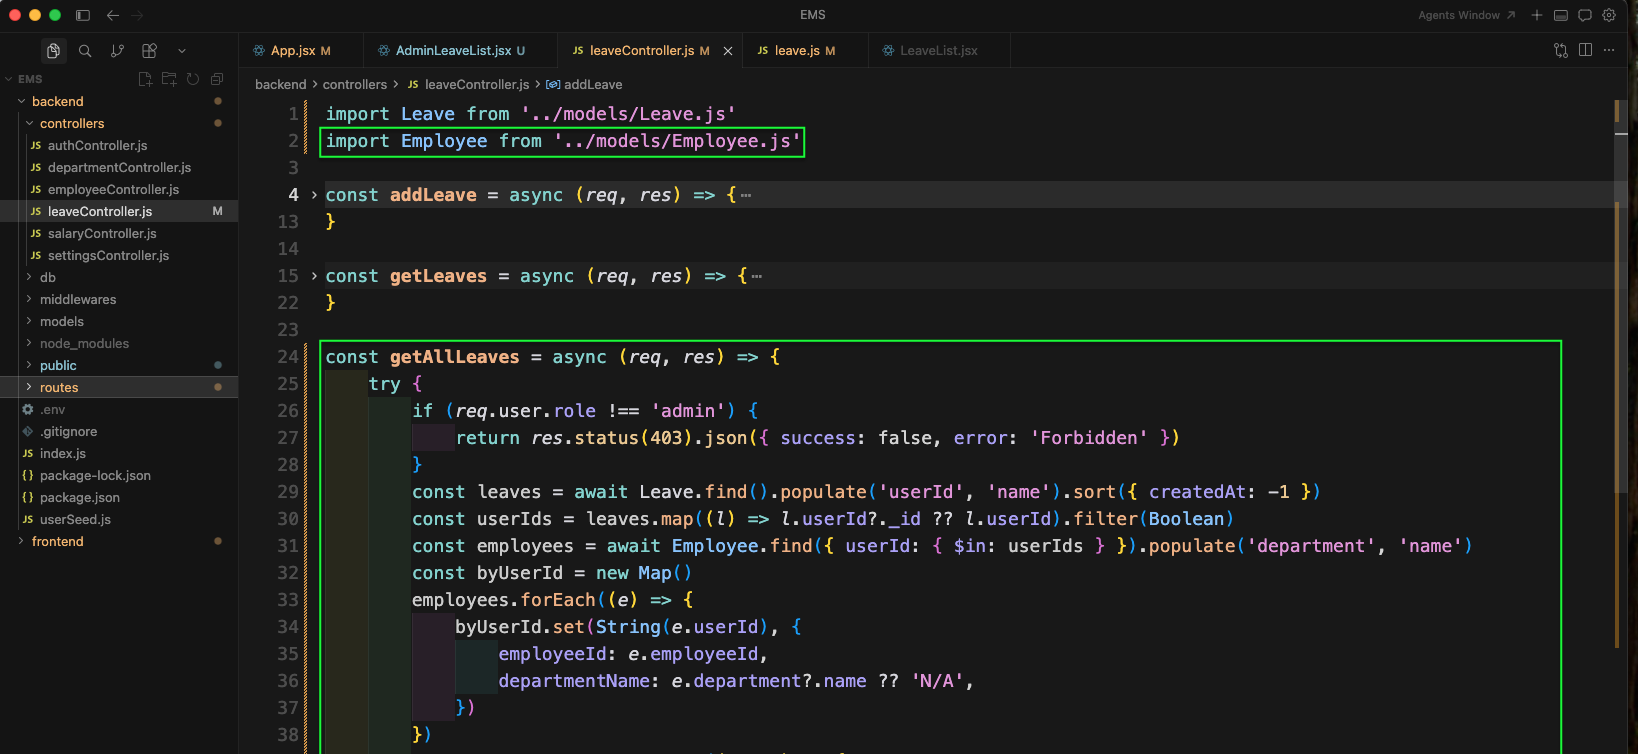
Task: Open settings gear in title bar
Action: tap(1609, 15)
